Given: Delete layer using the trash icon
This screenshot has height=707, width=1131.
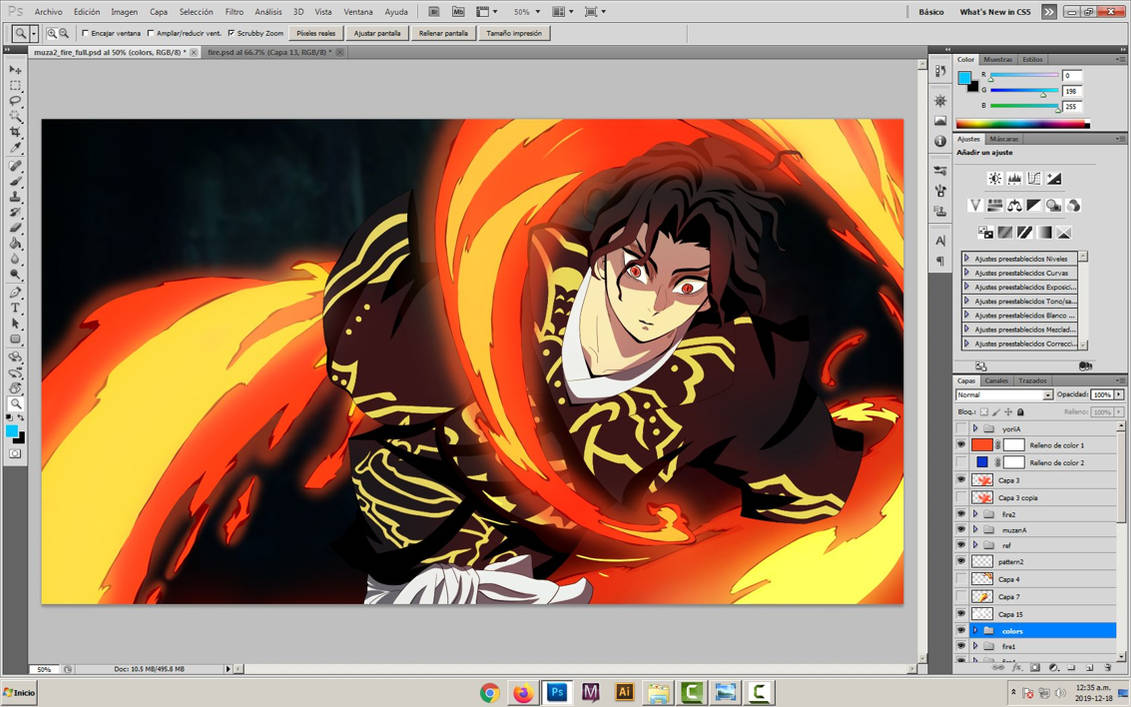Looking at the screenshot, I should point(1107,666).
